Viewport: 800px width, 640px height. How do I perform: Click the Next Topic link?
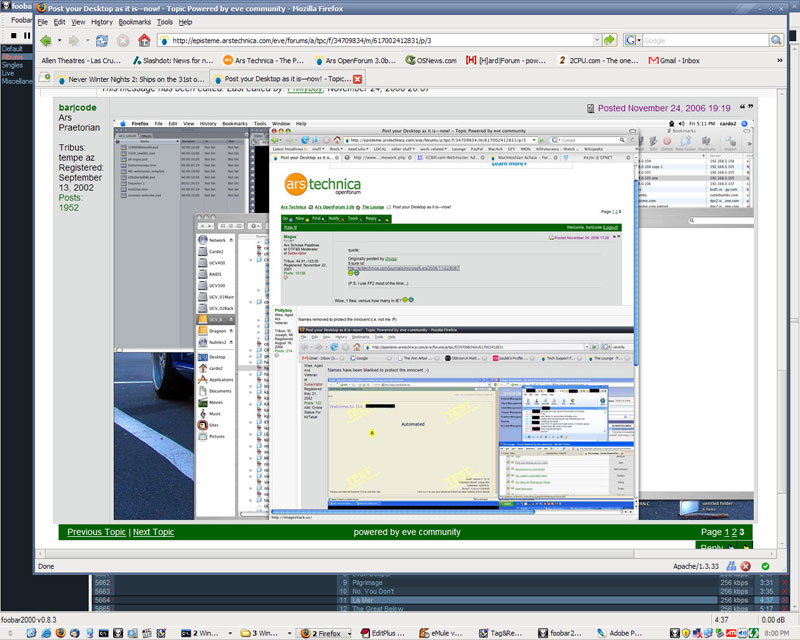(x=153, y=532)
